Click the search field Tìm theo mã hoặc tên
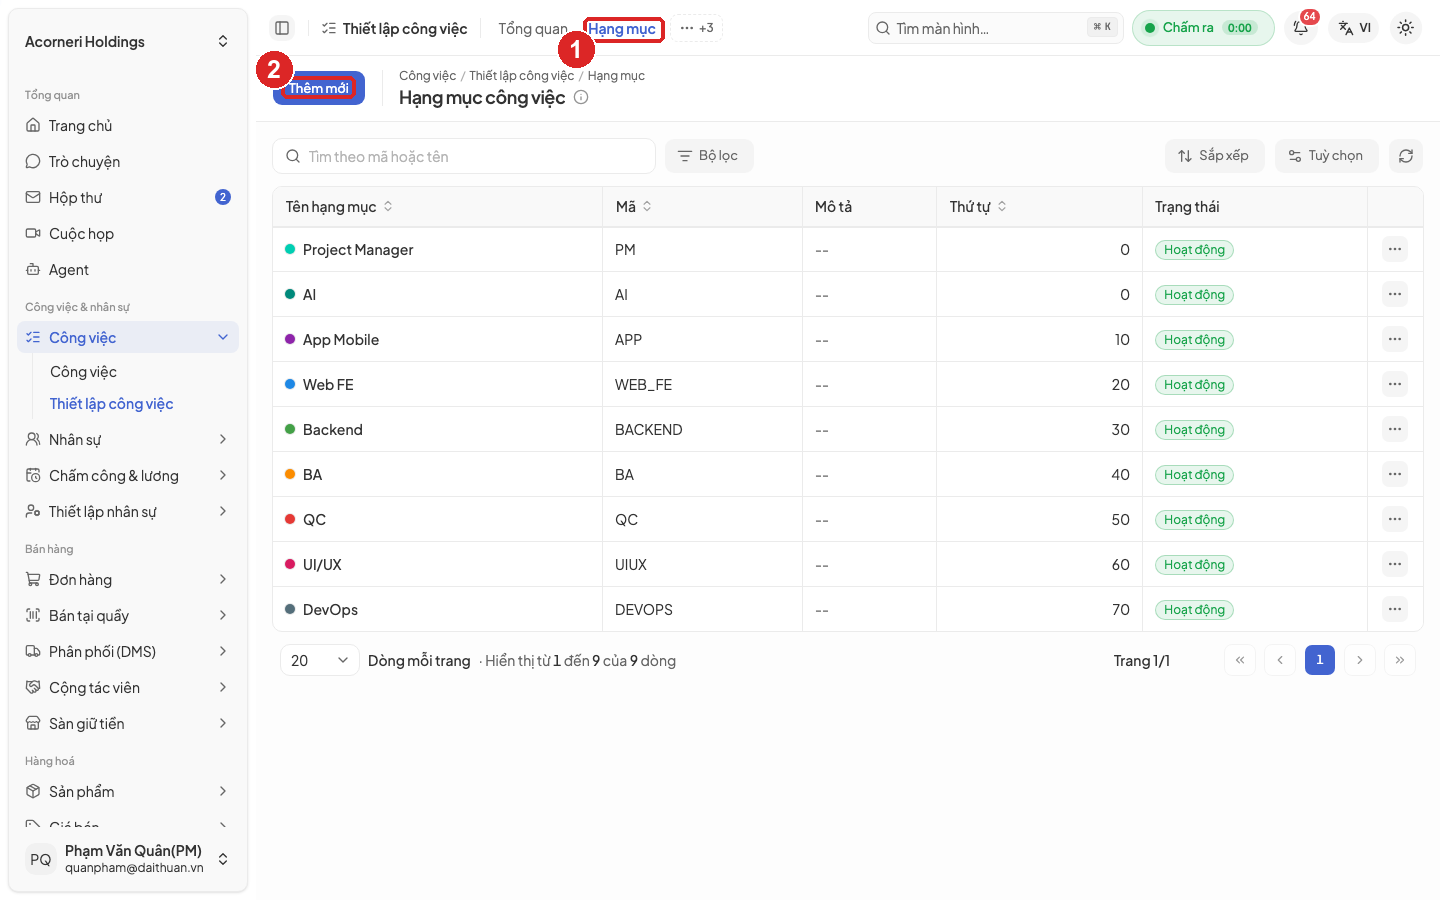Viewport: 1440px width, 900px height. [464, 156]
